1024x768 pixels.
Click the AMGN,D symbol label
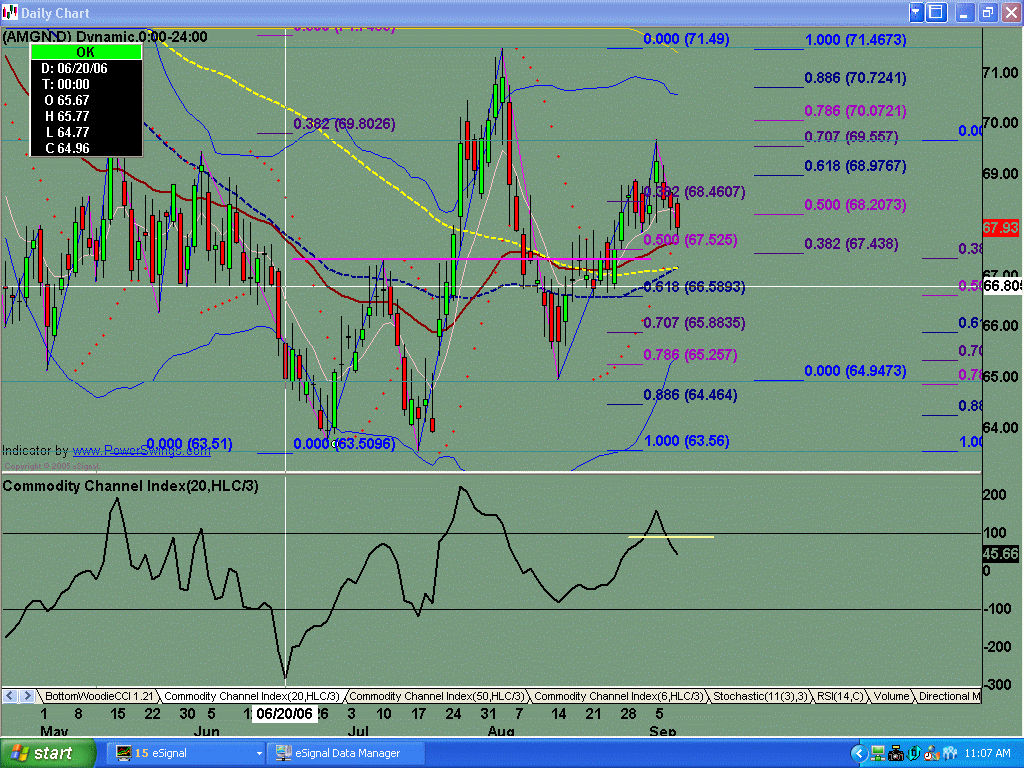click(x=37, y=37)
